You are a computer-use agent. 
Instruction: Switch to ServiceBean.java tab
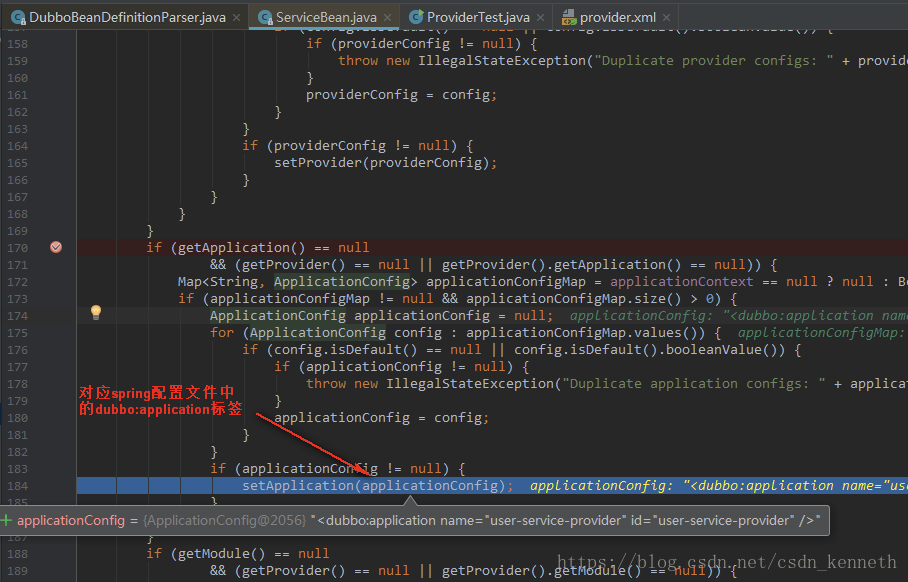(325, 17)
